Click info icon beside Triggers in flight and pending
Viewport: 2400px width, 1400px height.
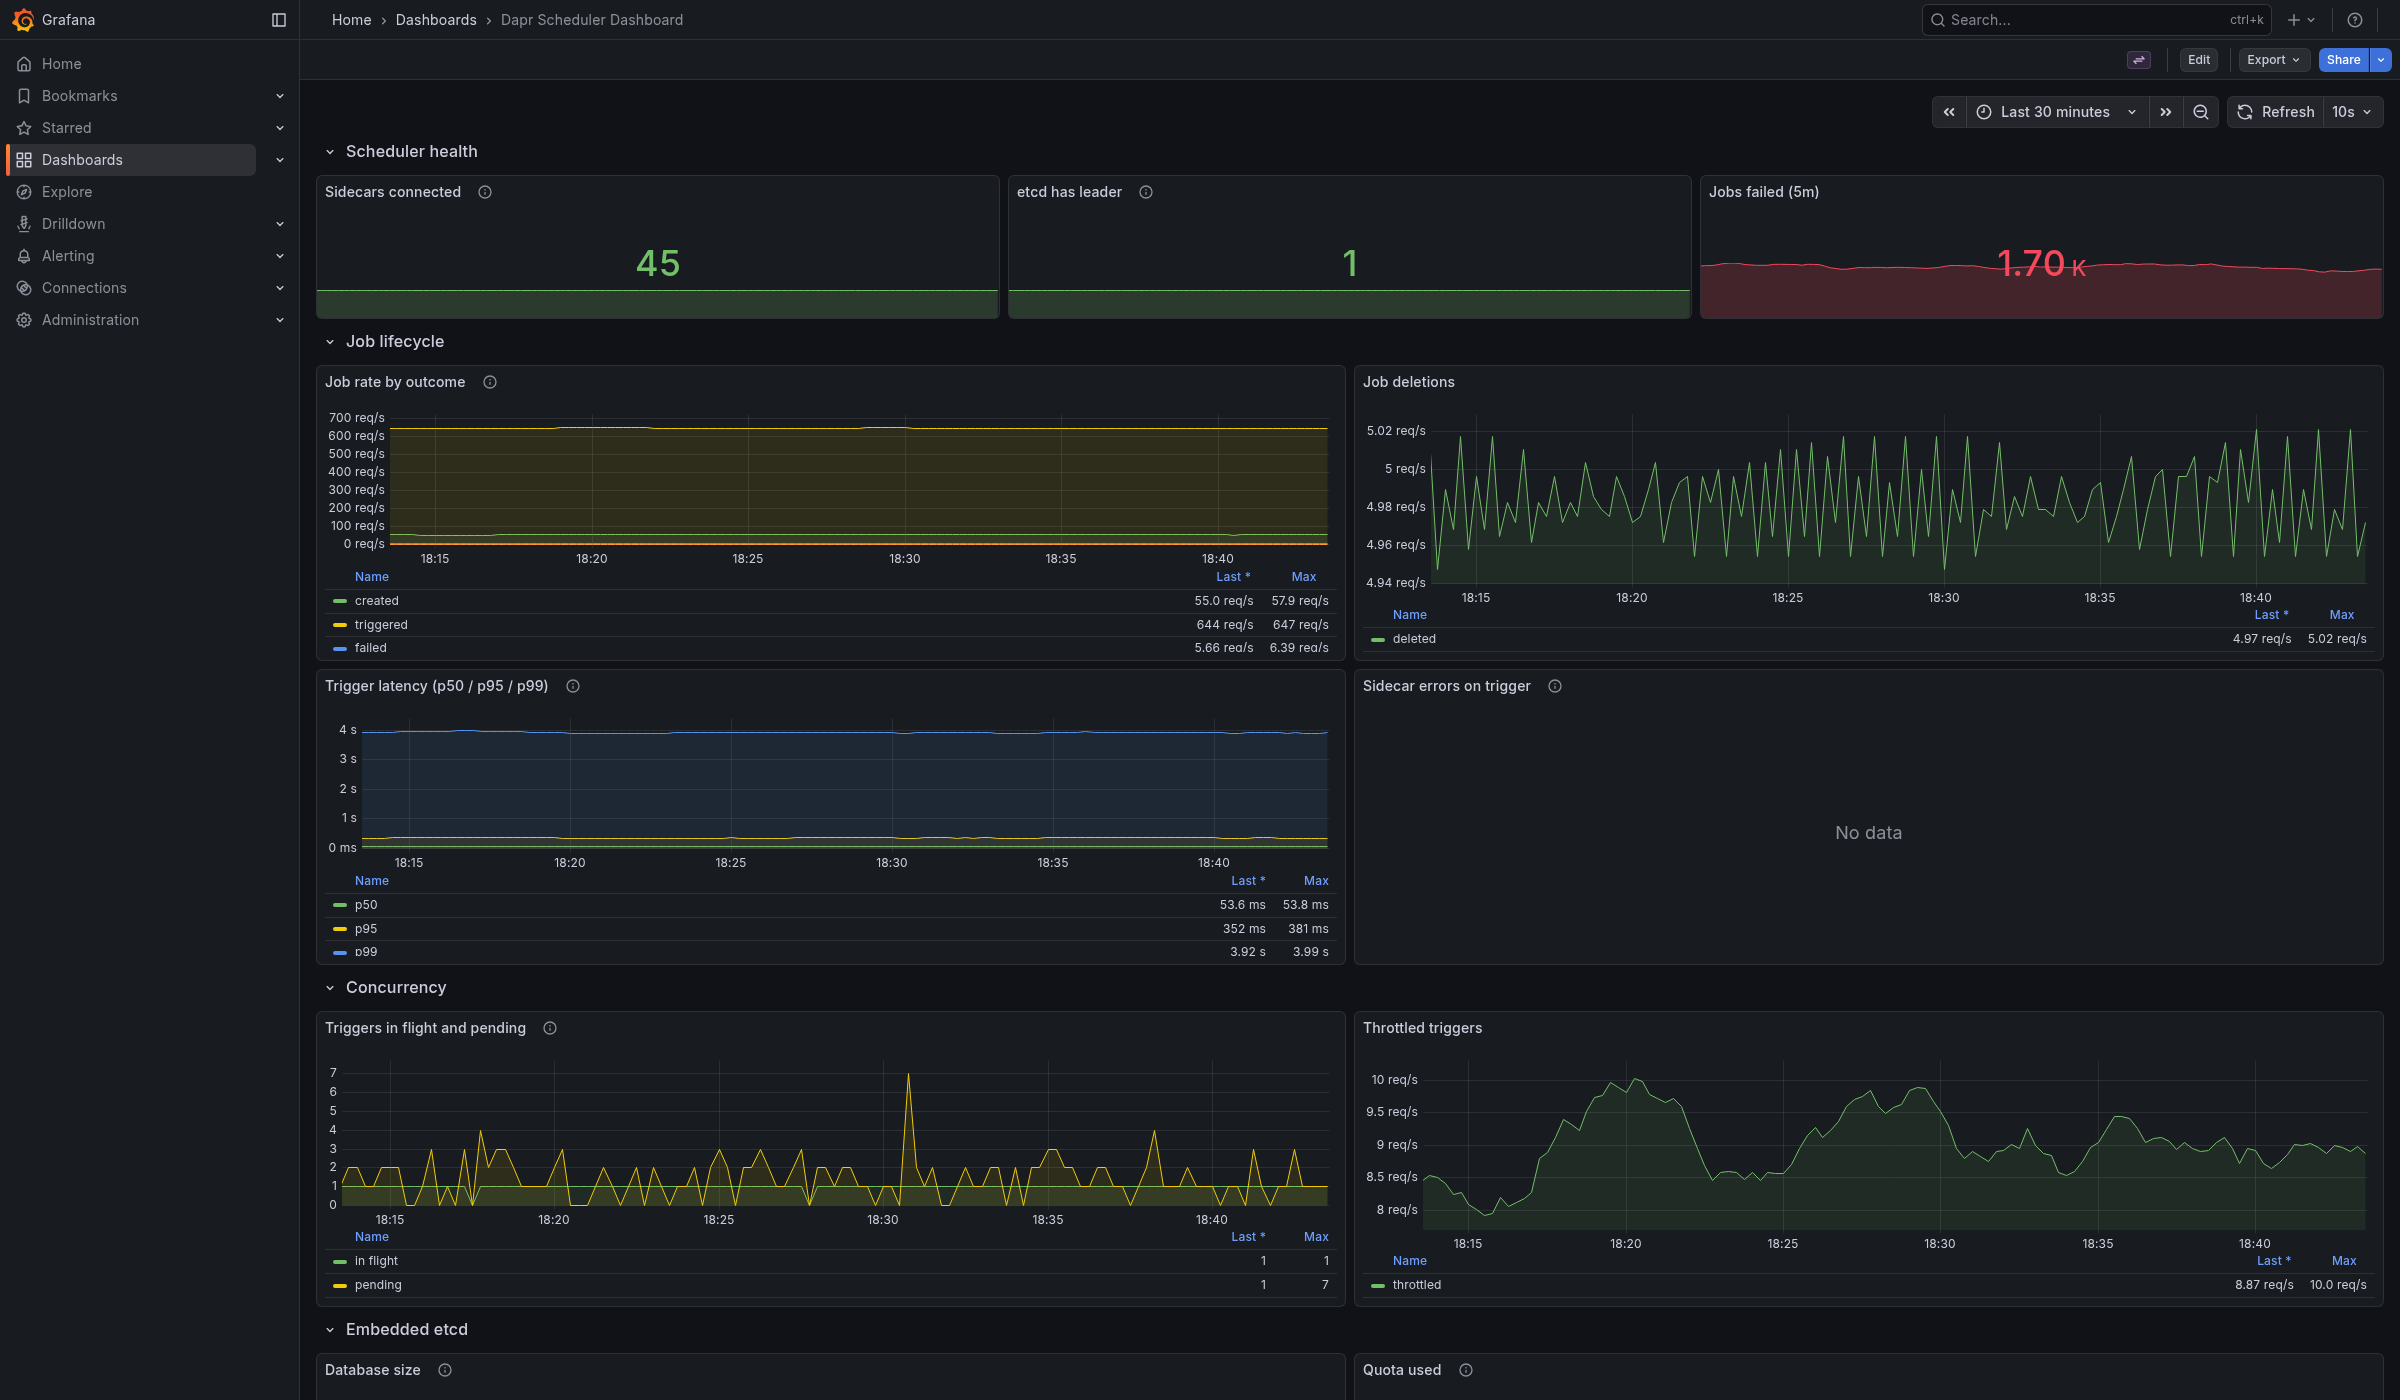550,1028
